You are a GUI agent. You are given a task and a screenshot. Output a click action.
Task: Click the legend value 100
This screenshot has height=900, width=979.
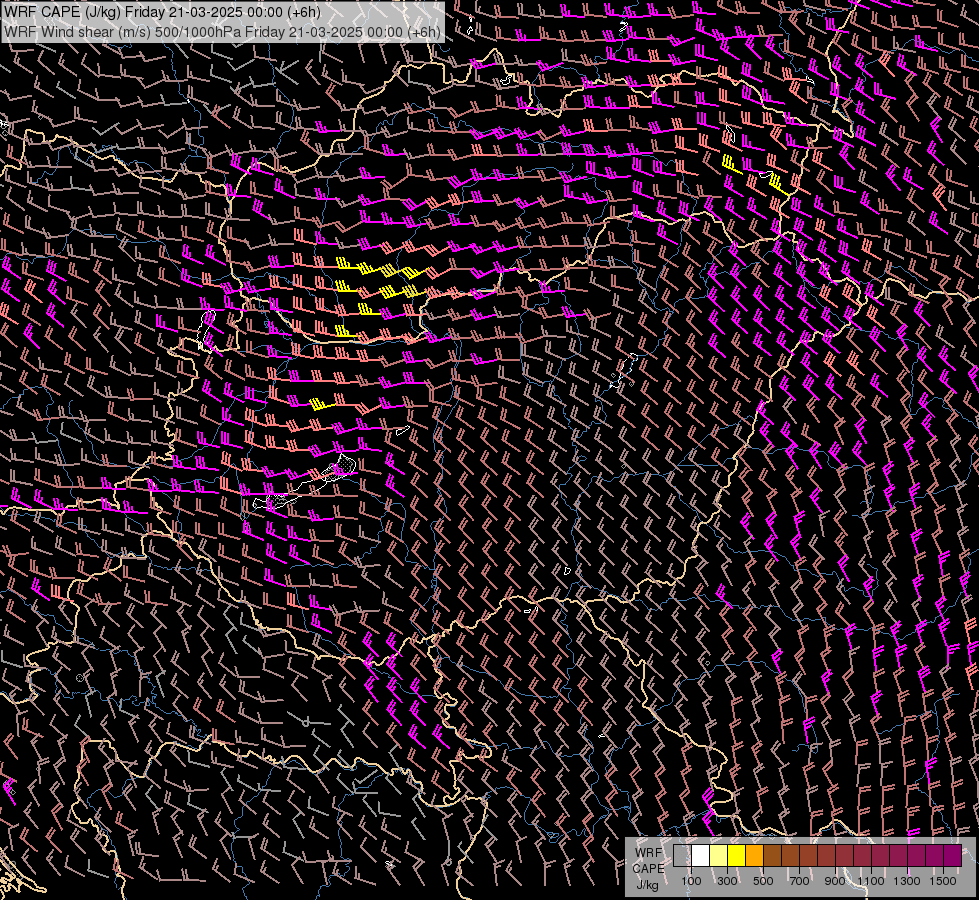pyautogui.click(x=691, y=881)
